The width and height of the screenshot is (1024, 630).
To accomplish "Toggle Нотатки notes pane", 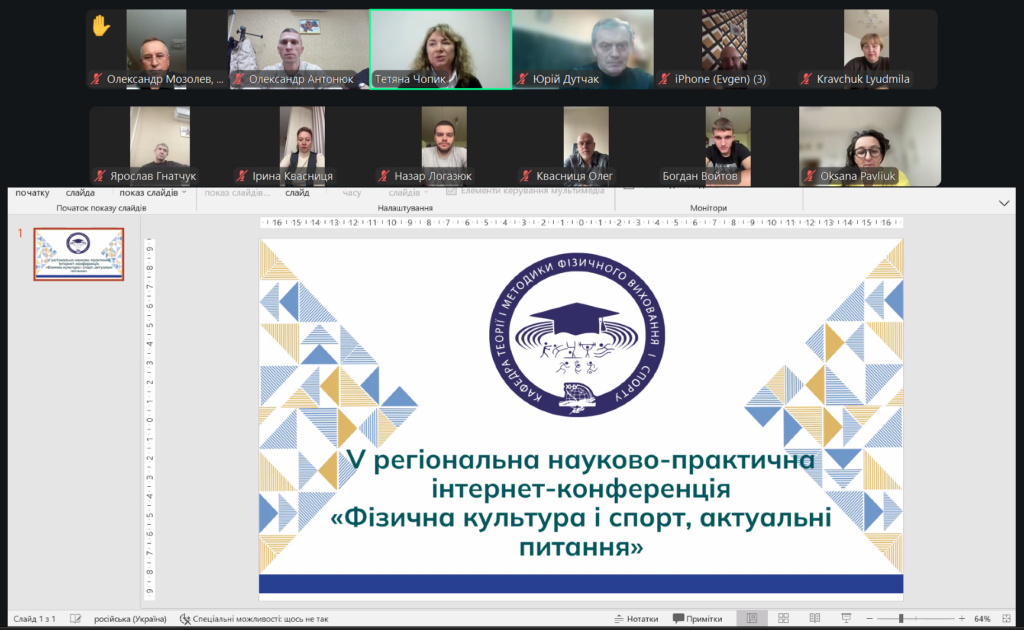I will pyautogui.click(x=636, y=619).
